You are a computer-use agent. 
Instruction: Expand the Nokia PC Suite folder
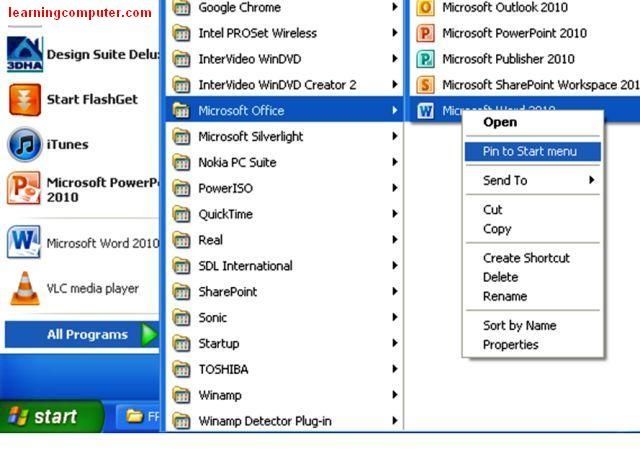[284, 162]
